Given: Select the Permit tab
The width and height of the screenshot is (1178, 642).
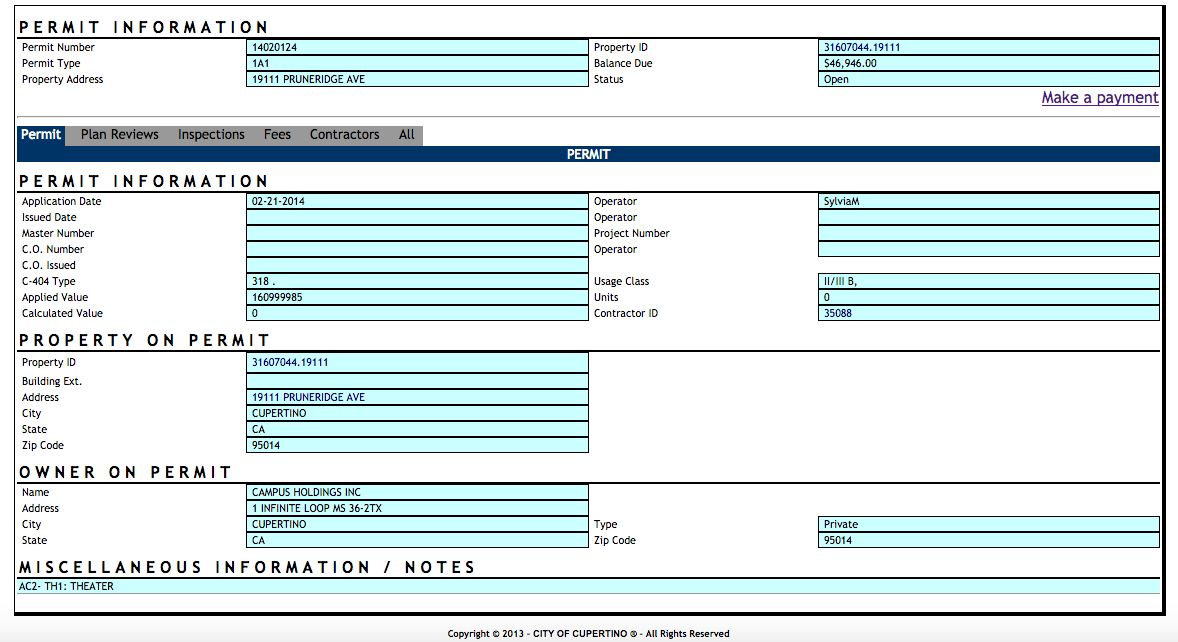Looking at the screenshot, I should coord(41,134).
